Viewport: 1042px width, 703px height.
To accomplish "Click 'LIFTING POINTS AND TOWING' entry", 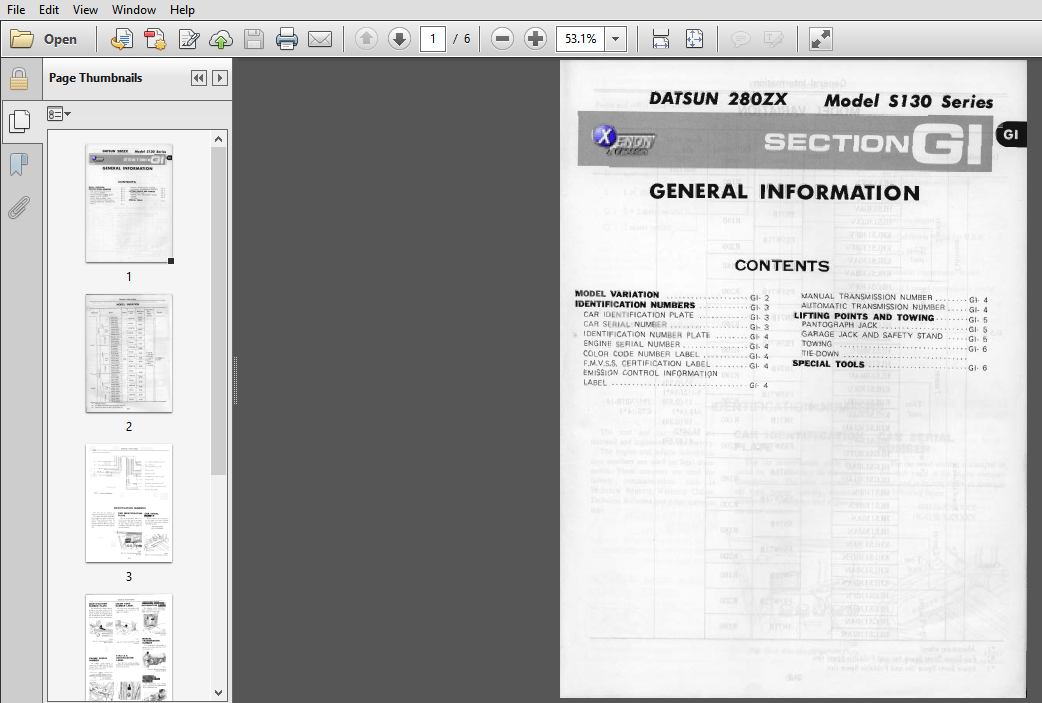I will click(x=864, y=316).
